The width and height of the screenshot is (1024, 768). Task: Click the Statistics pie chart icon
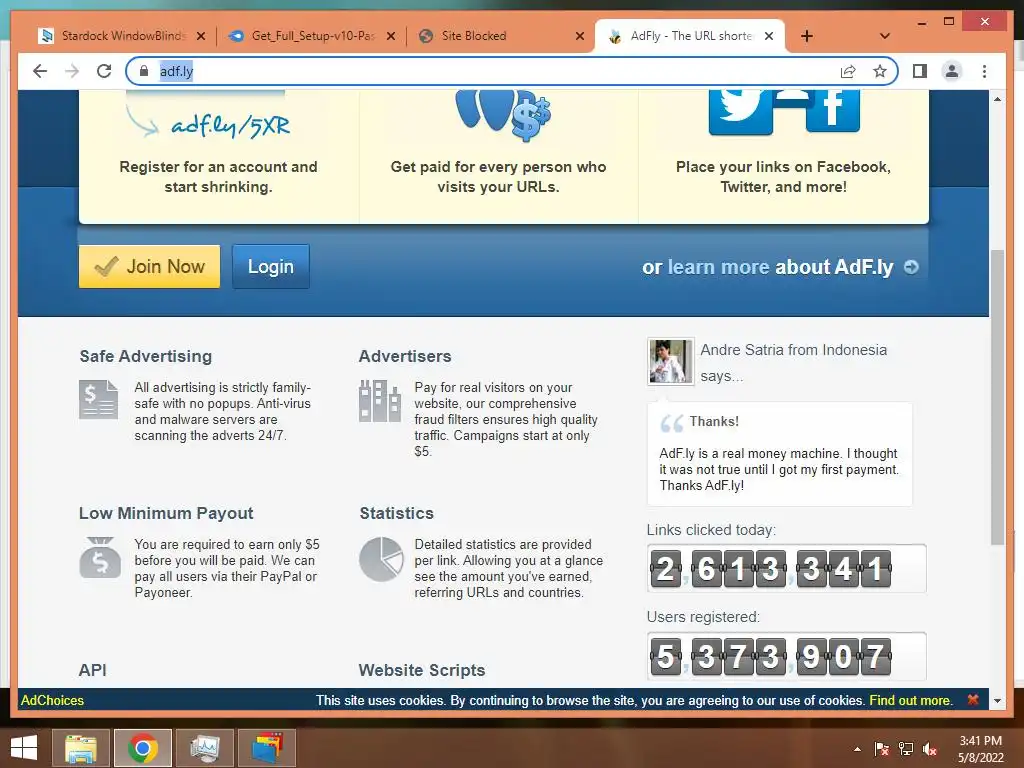pyautogui.click(x=381, y=559)
